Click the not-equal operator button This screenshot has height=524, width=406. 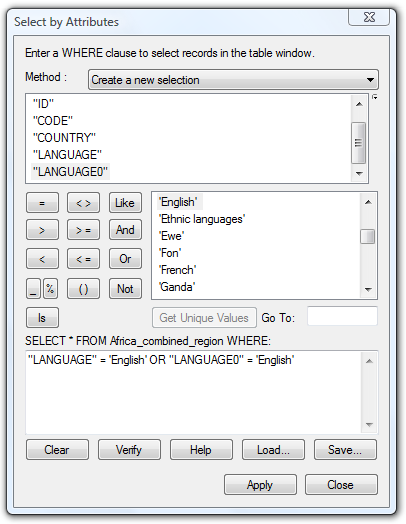point(84,203)
